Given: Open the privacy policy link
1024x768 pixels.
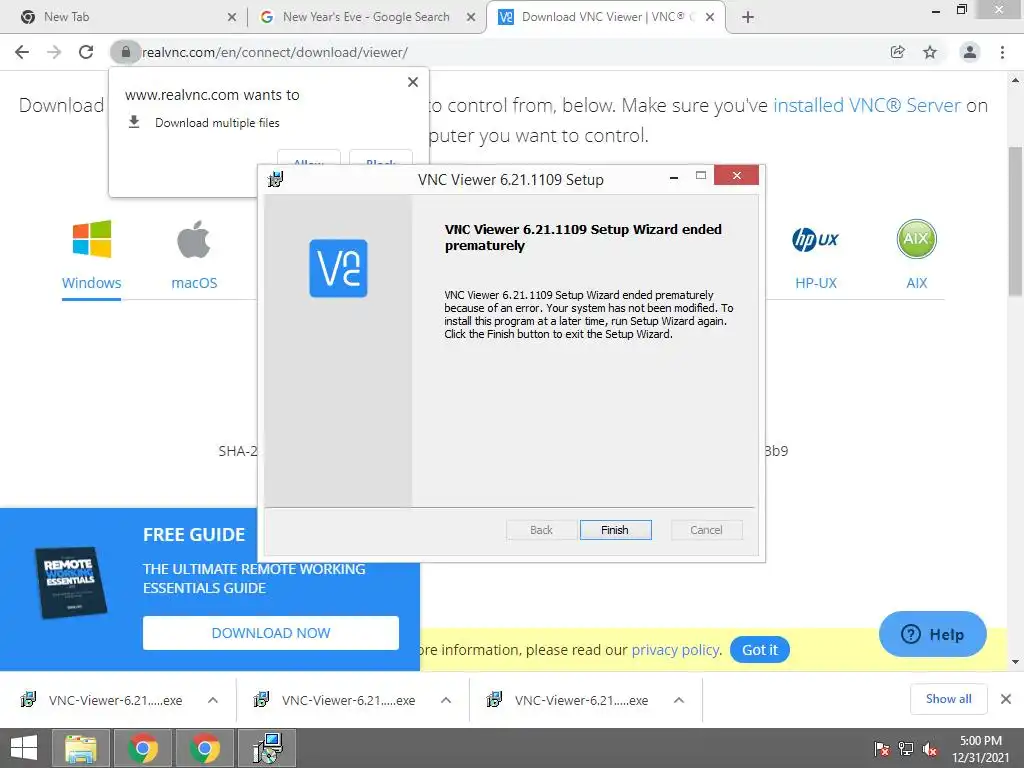Looking at the screenshot, I should pyautogui.click(x=675, y=650).
